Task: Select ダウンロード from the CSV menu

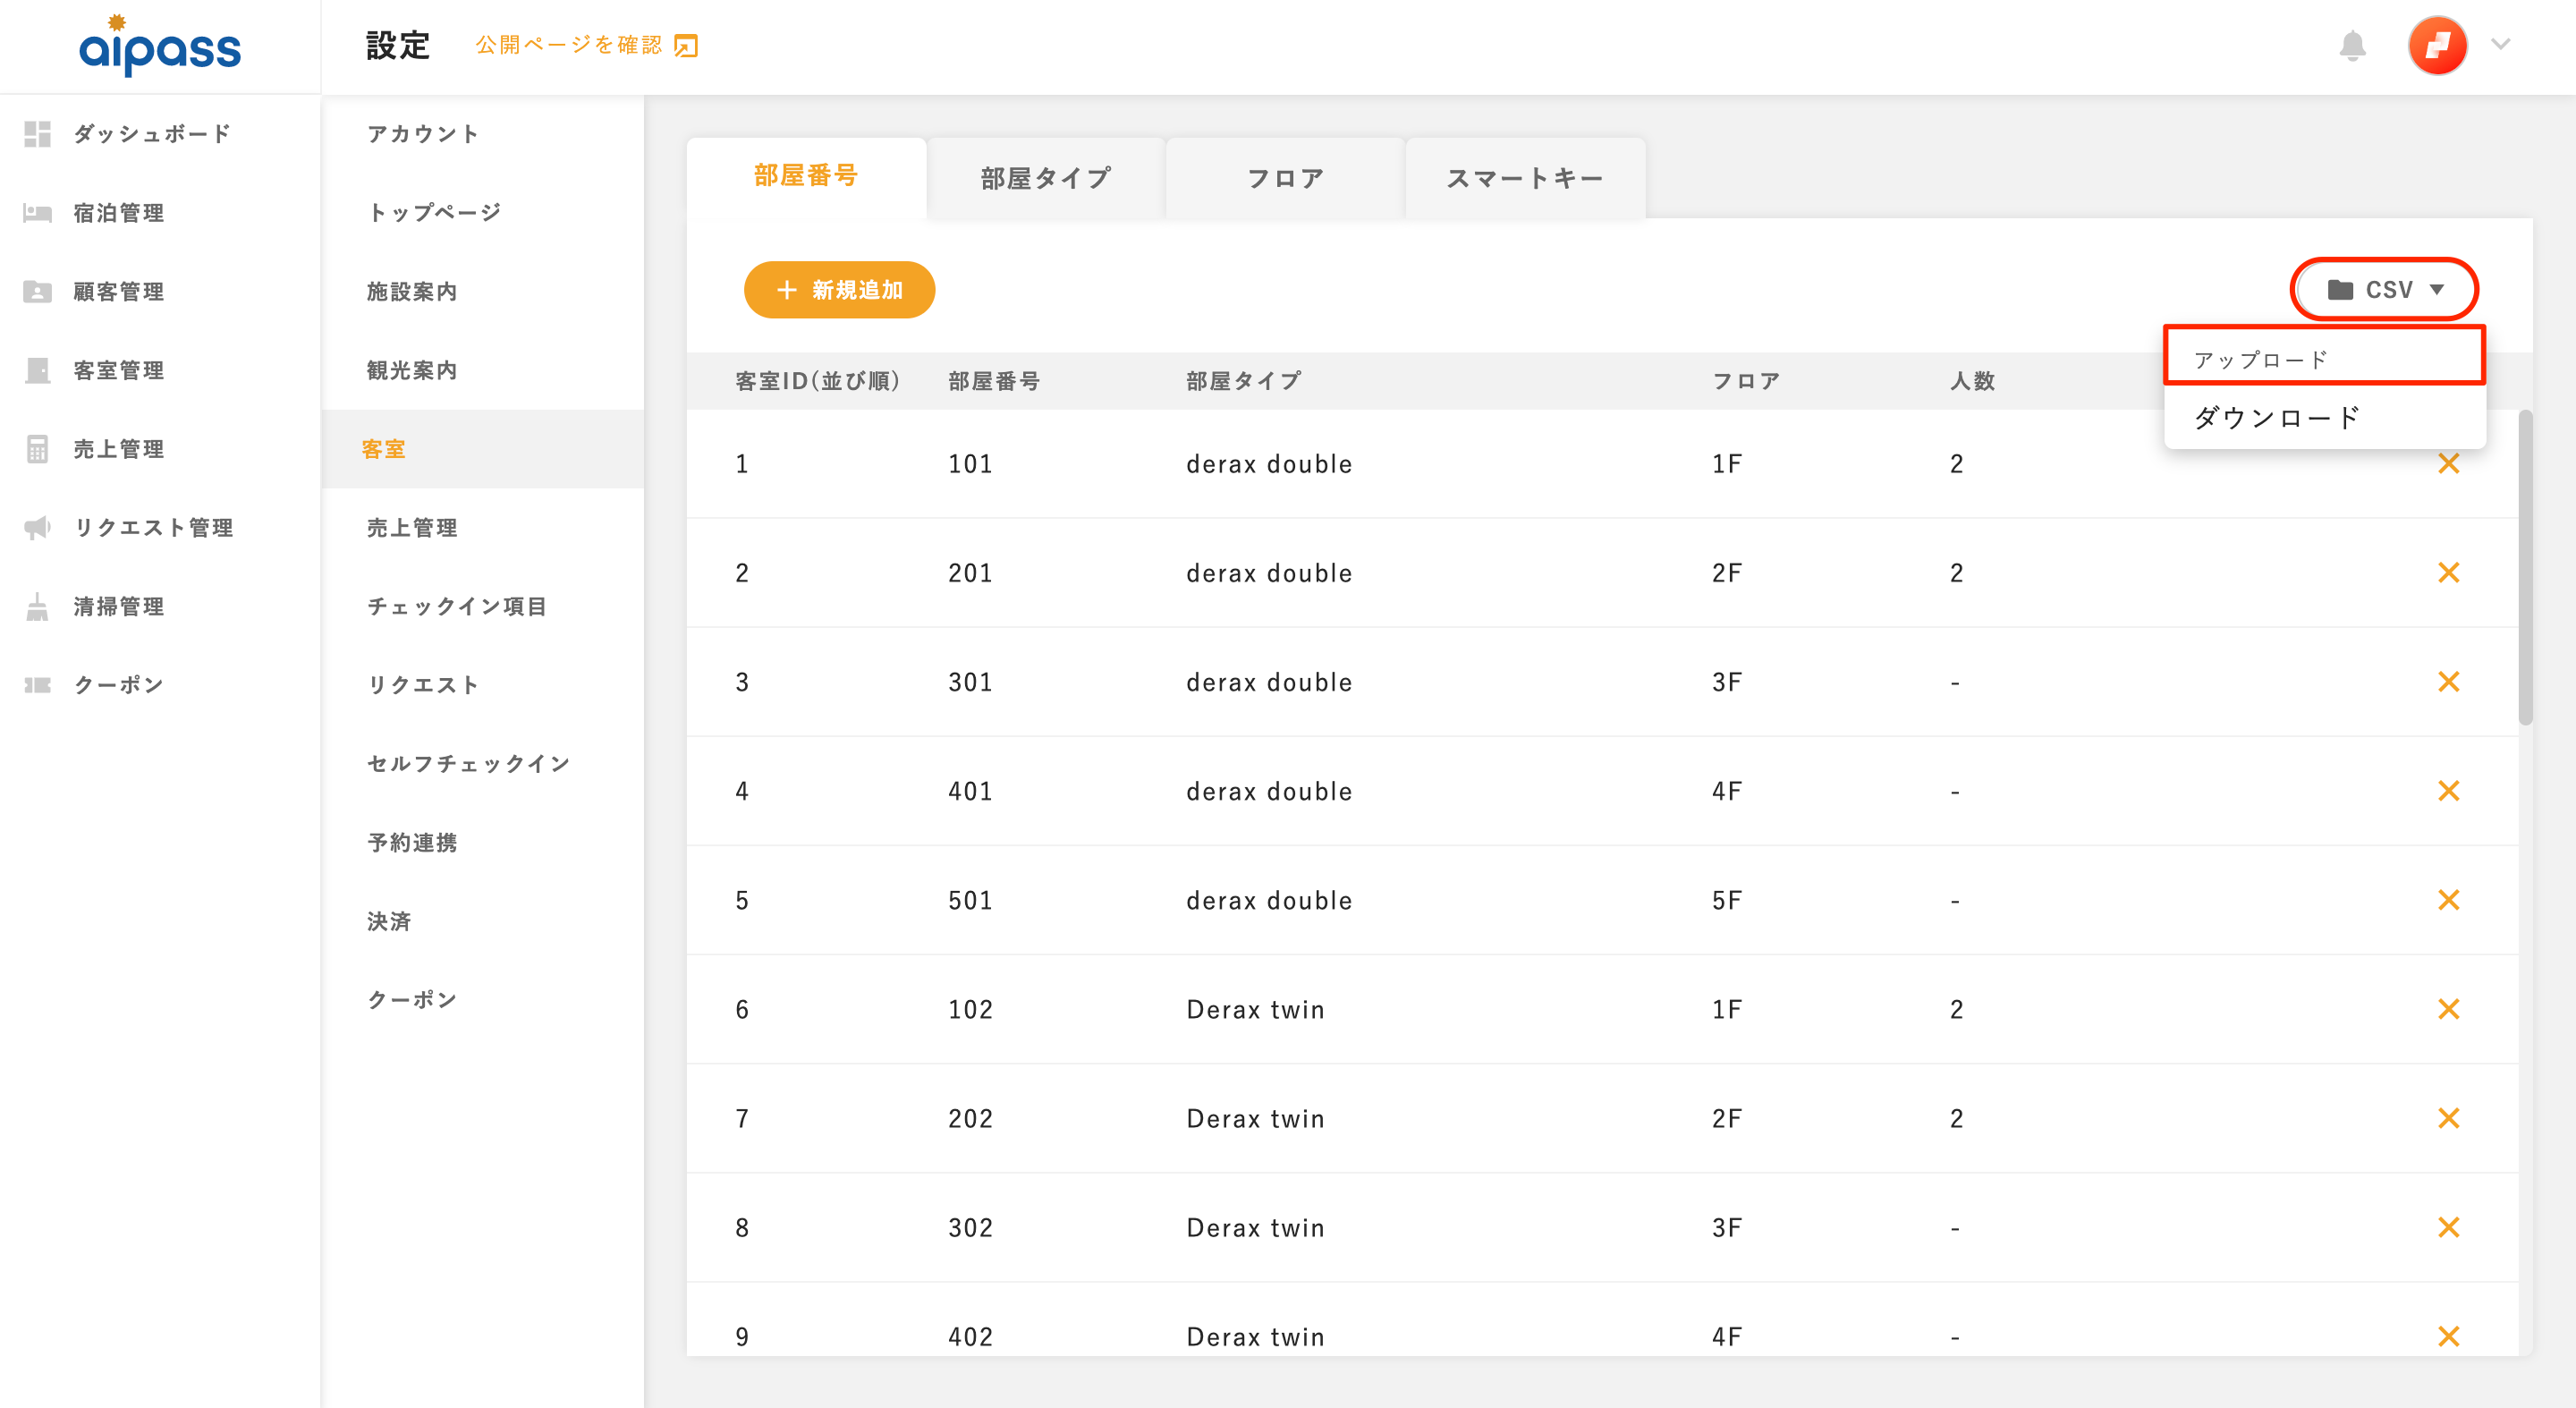Action: click(2324, 417)
